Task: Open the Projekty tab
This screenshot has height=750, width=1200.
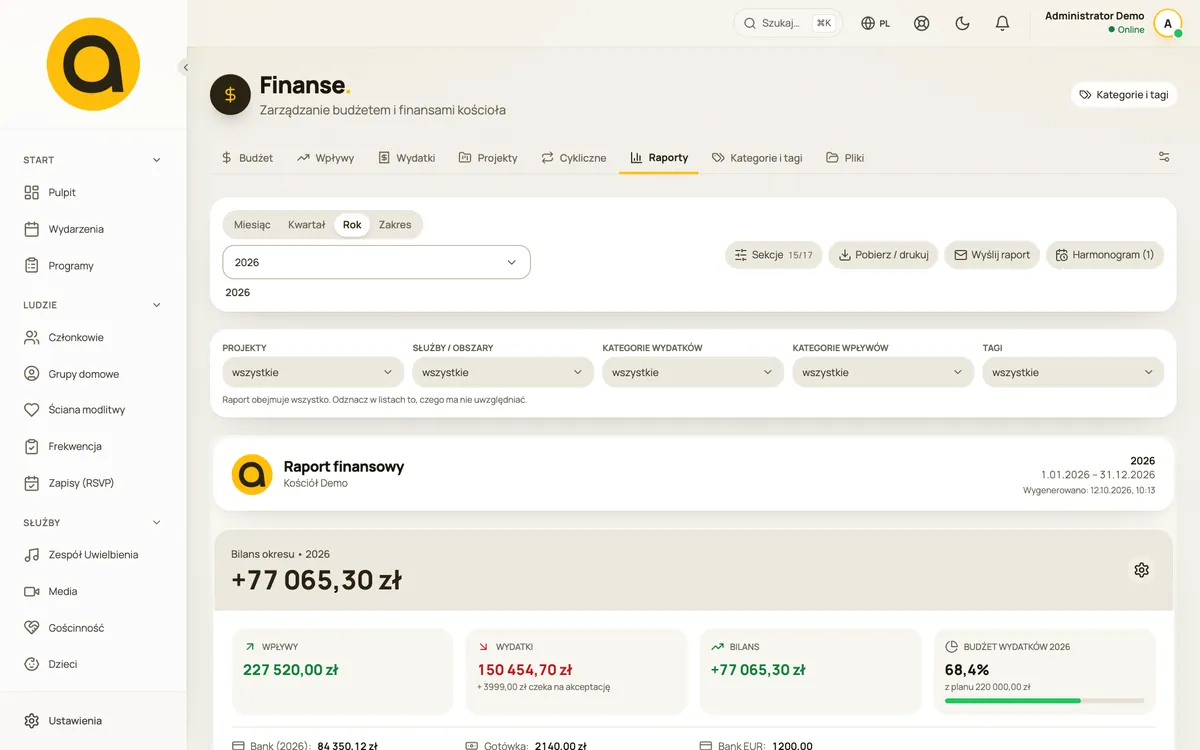Action: coord(488,158)
